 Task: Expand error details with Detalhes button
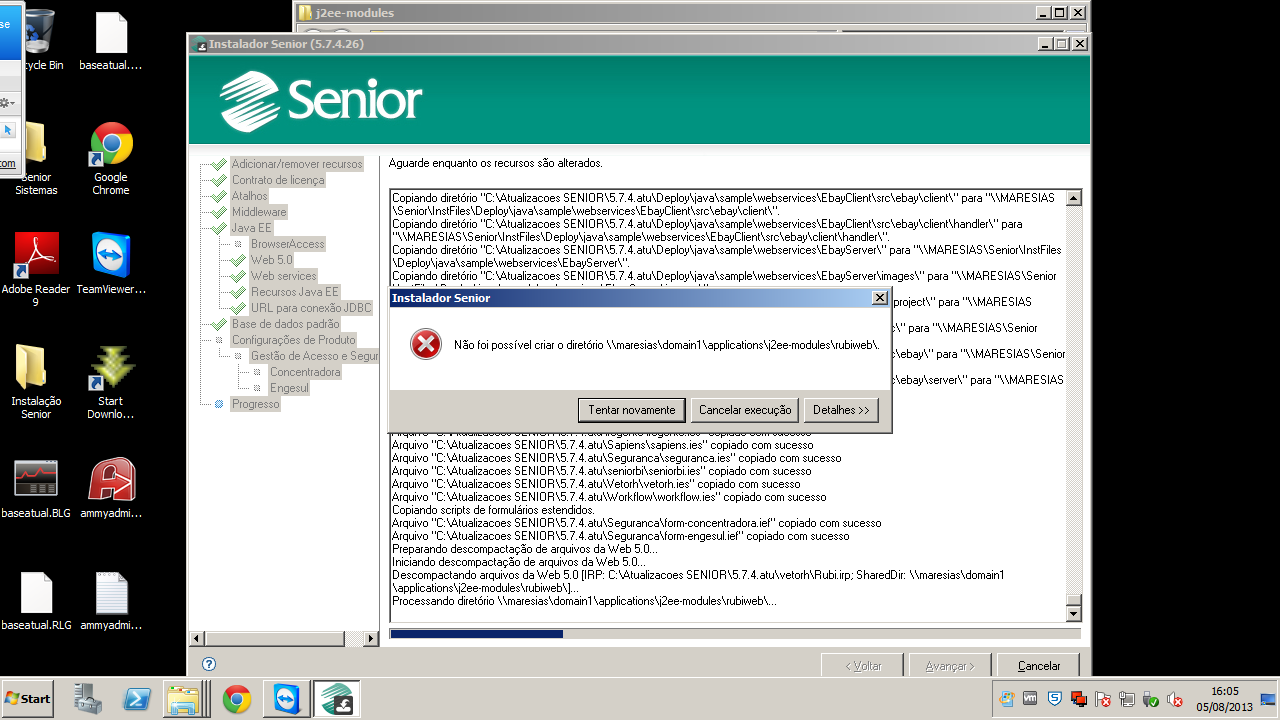point(841,410)
